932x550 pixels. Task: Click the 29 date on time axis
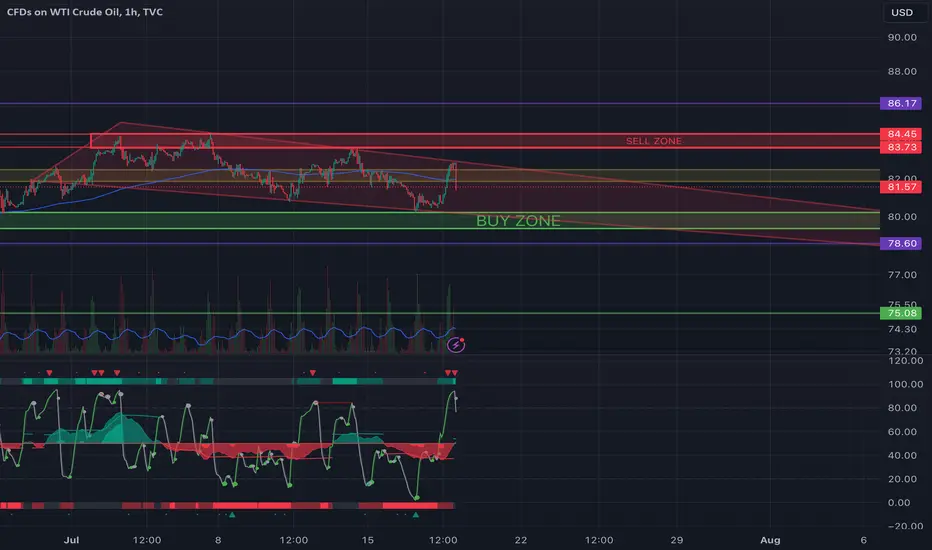(x=676, y=540)
